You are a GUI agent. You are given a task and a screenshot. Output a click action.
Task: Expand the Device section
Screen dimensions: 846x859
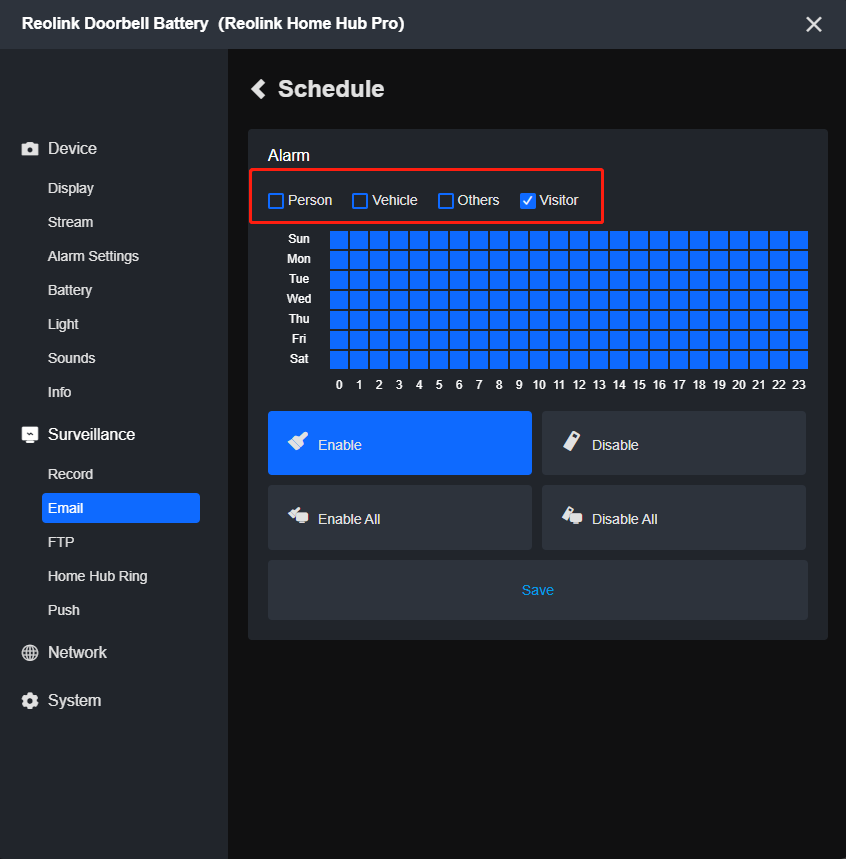click(x=72, y=148)
